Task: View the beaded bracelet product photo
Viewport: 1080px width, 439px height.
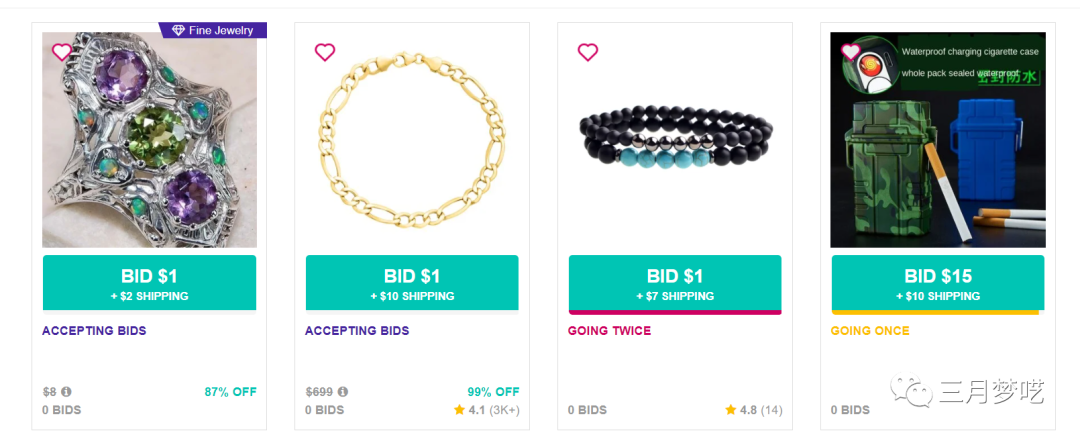Action: point(675,140)
